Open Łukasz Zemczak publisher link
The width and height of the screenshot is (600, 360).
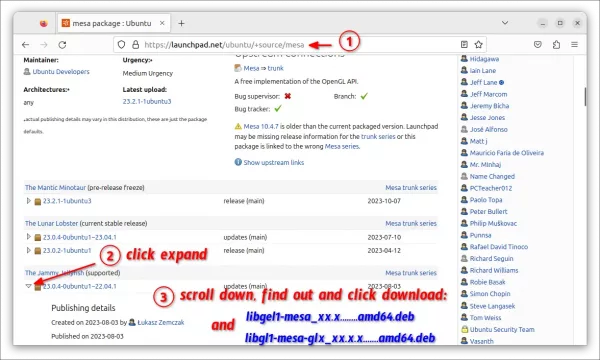pyautogui.click(x=161, y=323)
